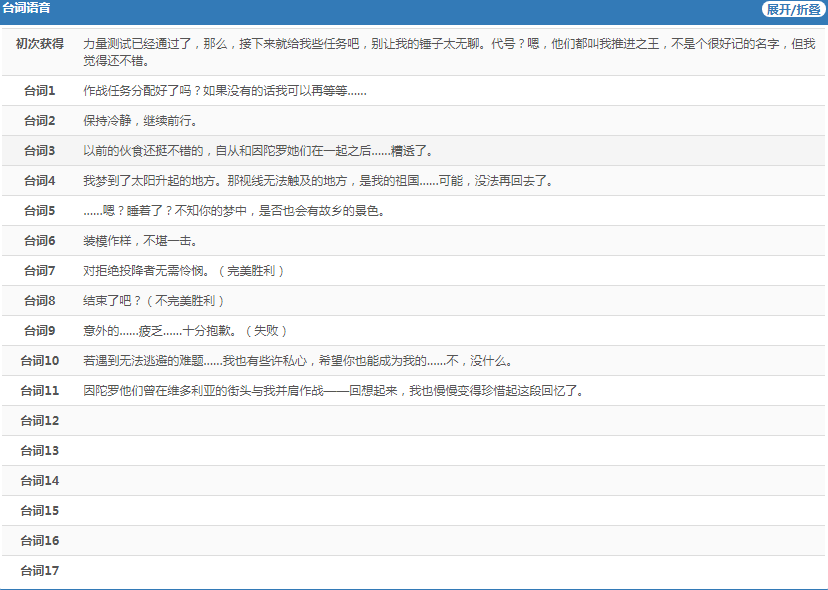
Task: Click the 台词语音 header title
Action: (27, 8)
